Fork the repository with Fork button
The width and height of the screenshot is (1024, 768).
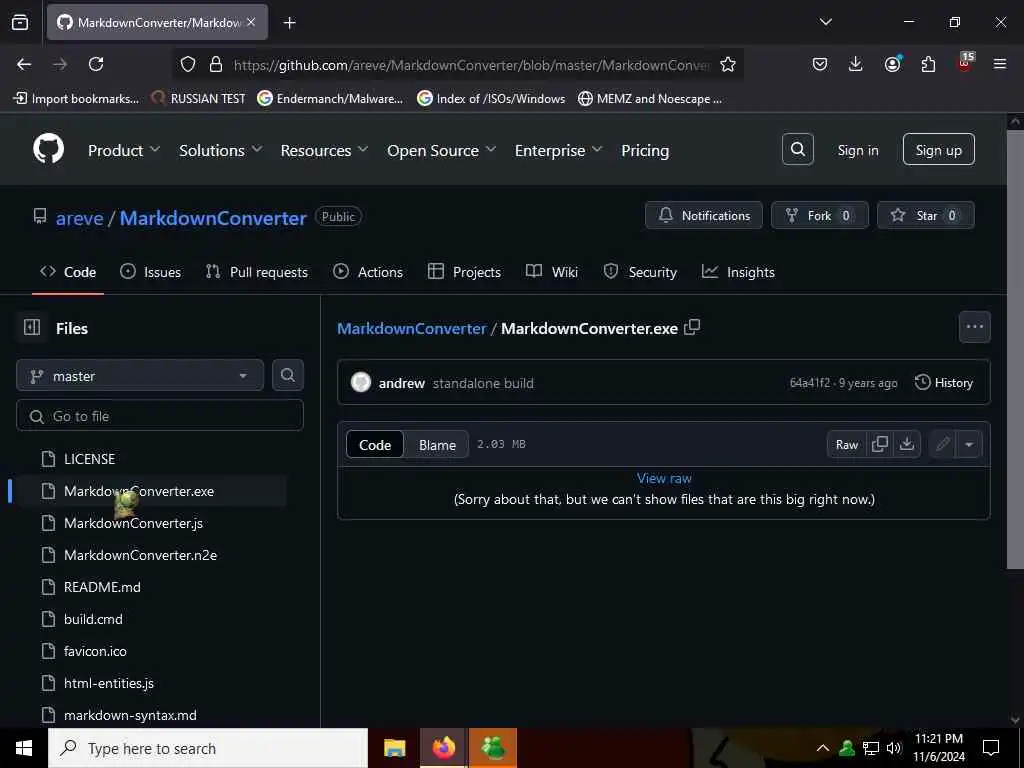[820, 215]
